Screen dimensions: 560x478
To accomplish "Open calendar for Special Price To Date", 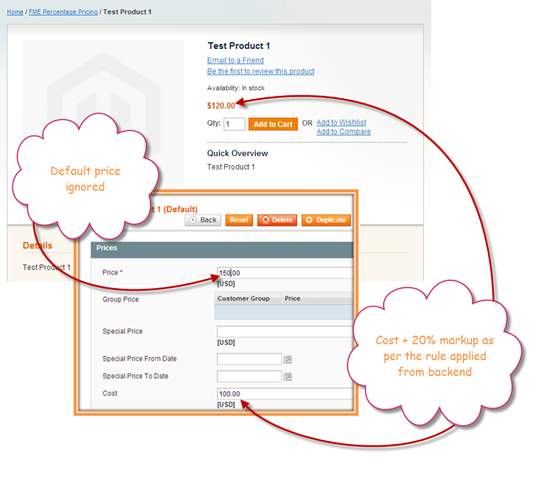I will point(288,377).
